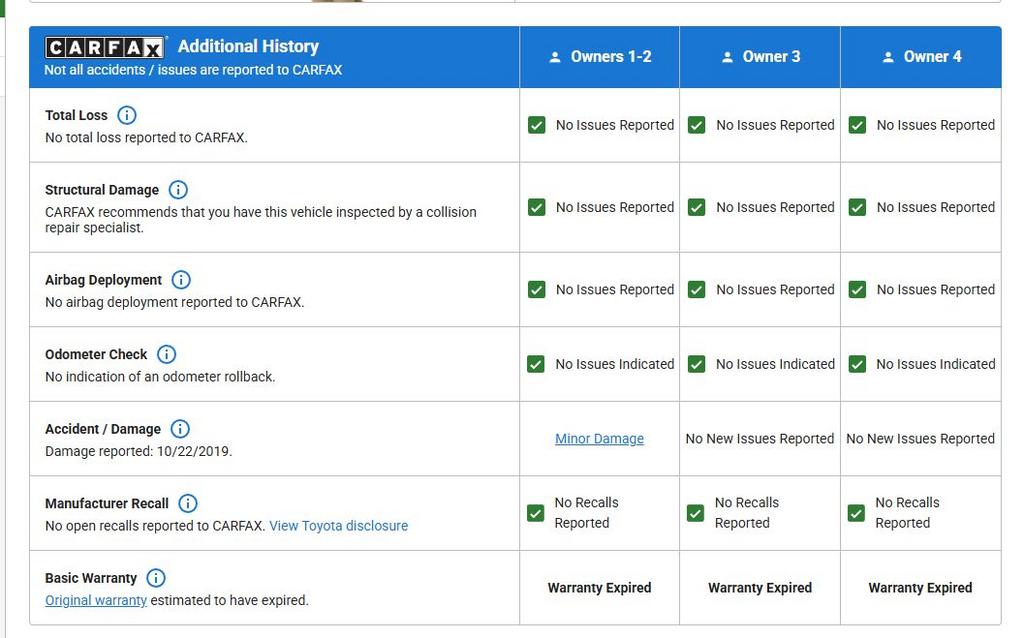The width and height of the screenshot is (1024, 638).
Task: Click Structural Damage checkmark under Owner 3
Action: tap(697, 207)
